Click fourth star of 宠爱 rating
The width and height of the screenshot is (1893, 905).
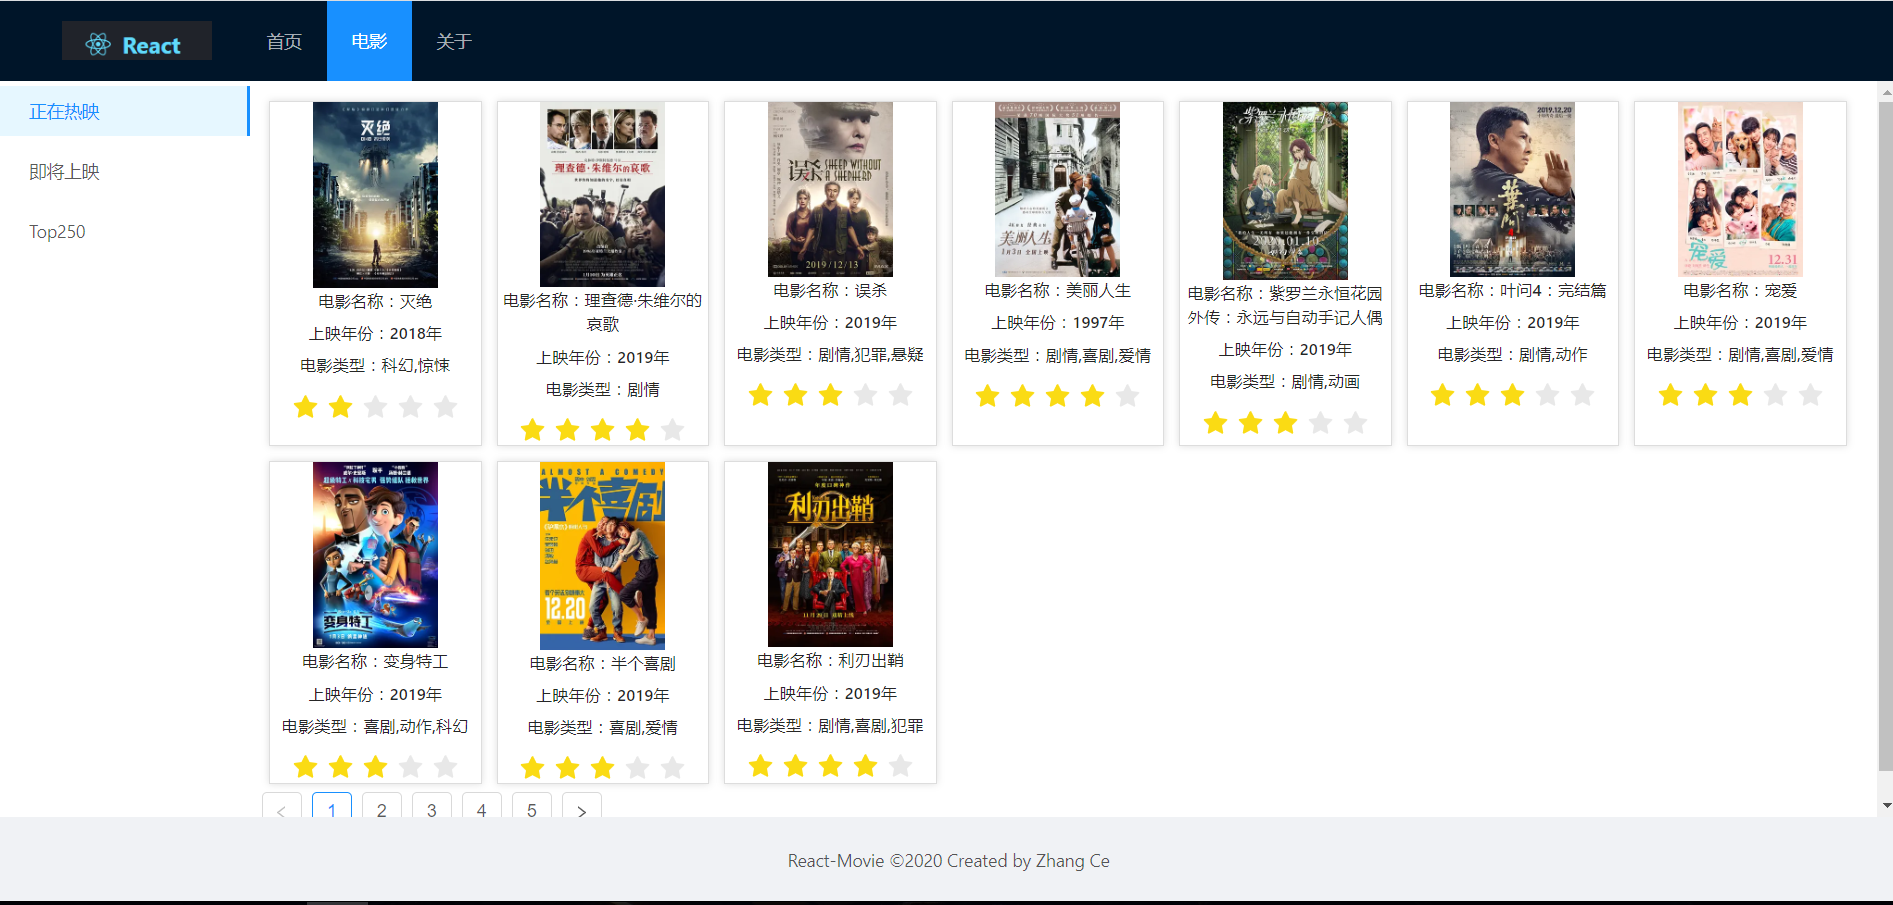pos(1776,395)
